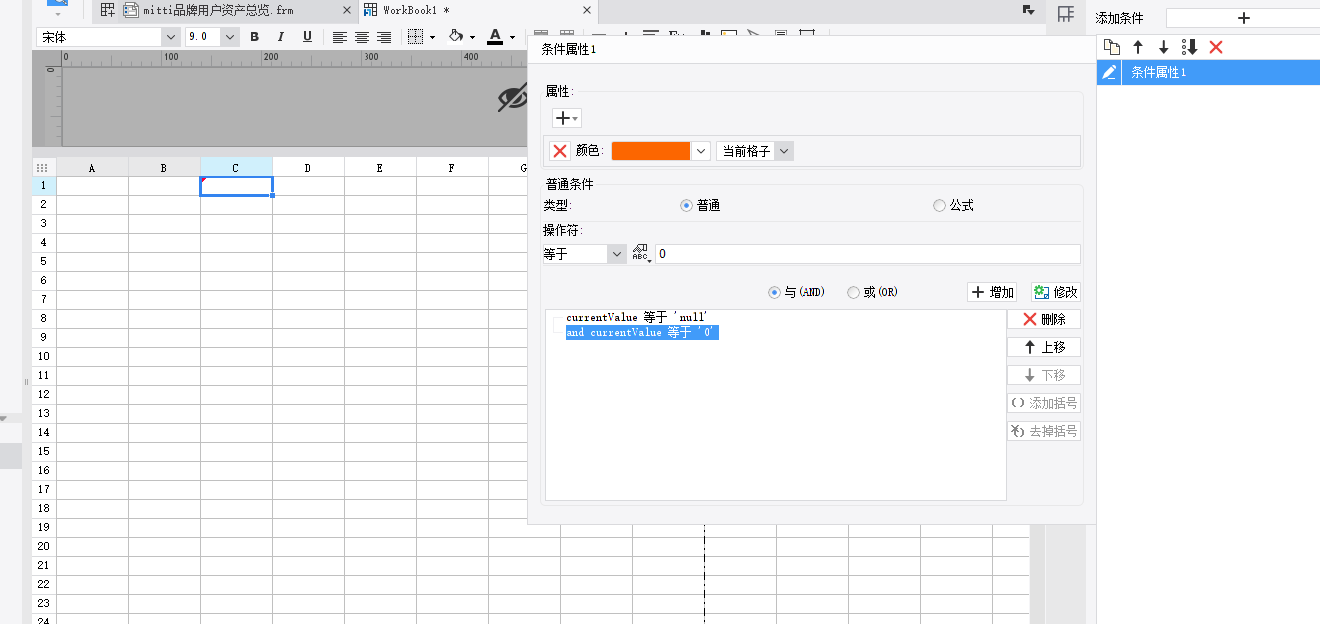1320x624 pixels.
Task: Click the 去掉括号 button
Action: [x=1044, y=431]
